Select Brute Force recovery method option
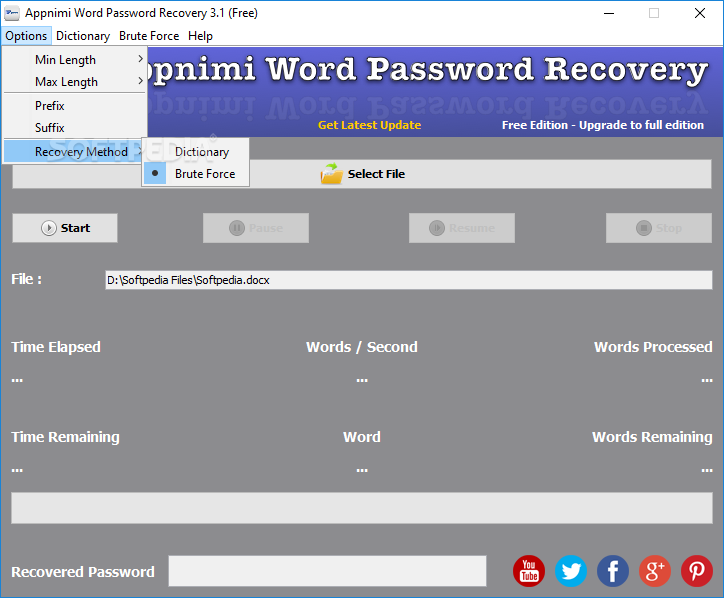 click(196, 174)
